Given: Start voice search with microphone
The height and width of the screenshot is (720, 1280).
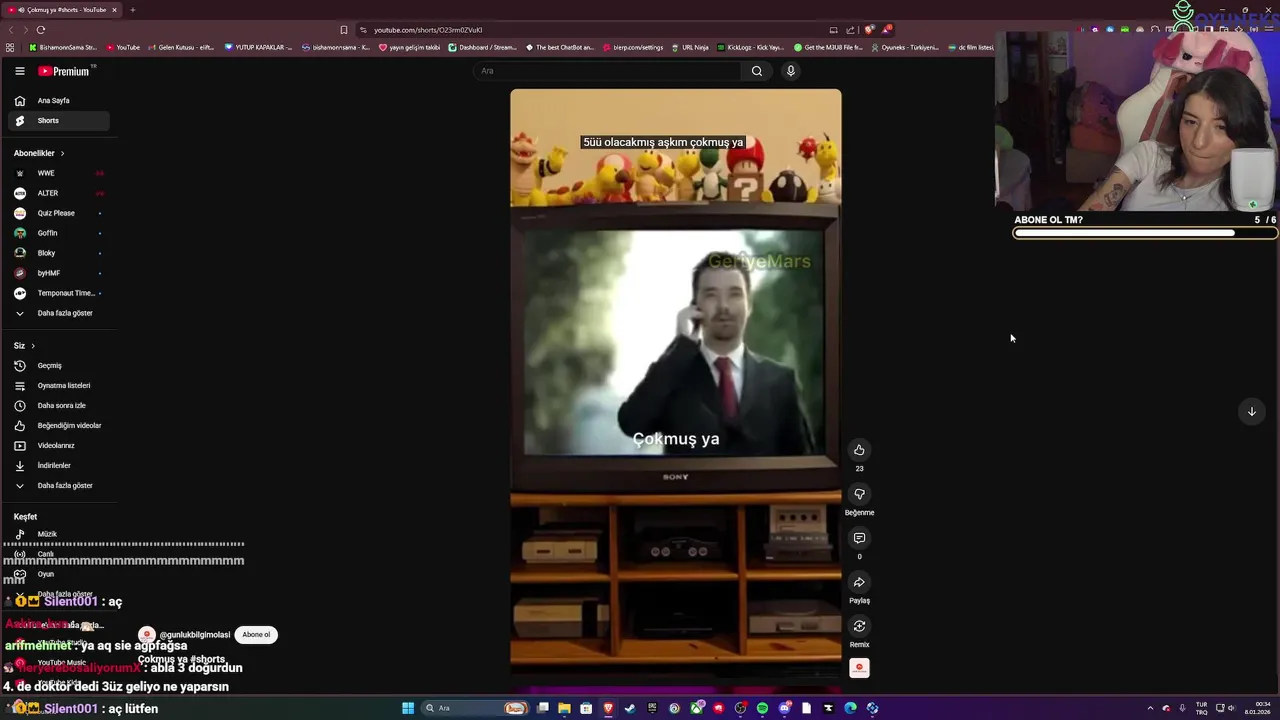Looking at the screenshot, I should (x=791, y=71).
